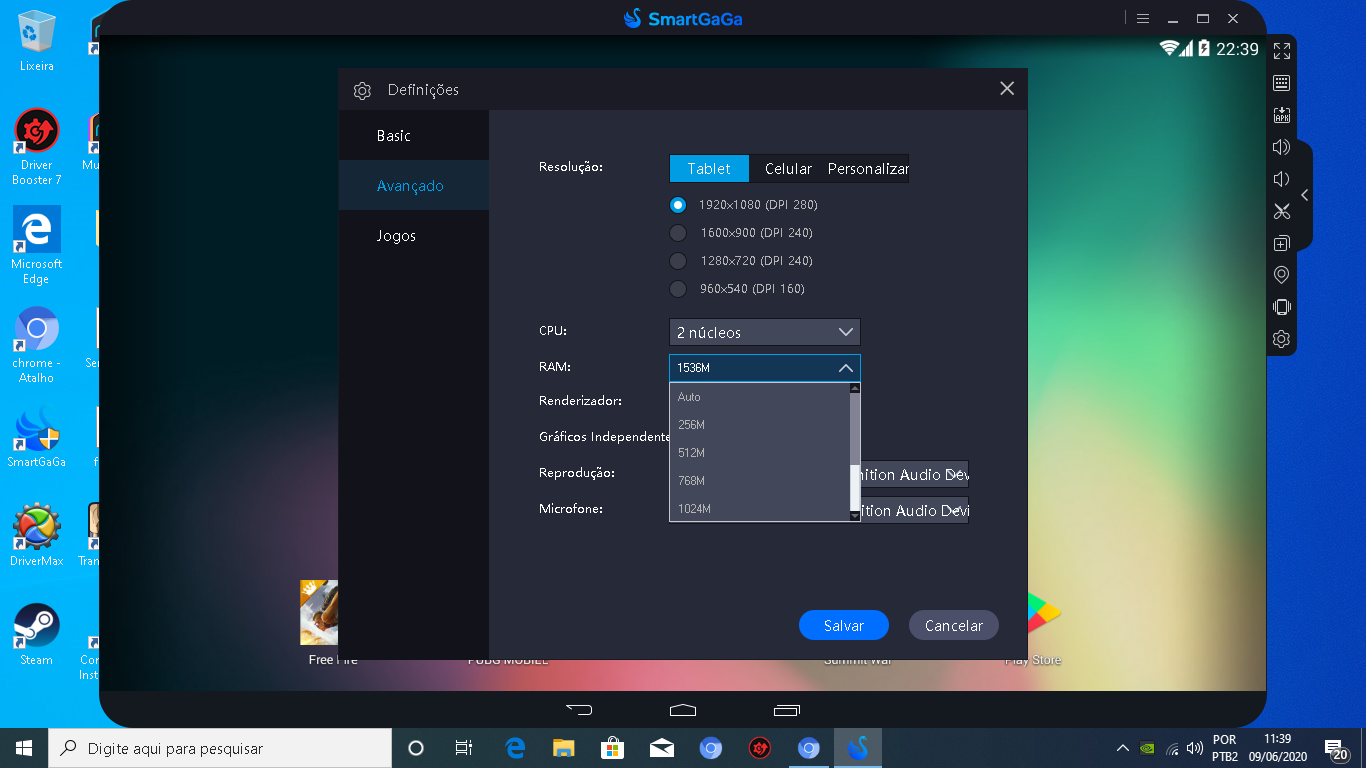Select Microsoft Edge desktop shortcut
Screen dimensions: 1366x768
tap(36, 246)
